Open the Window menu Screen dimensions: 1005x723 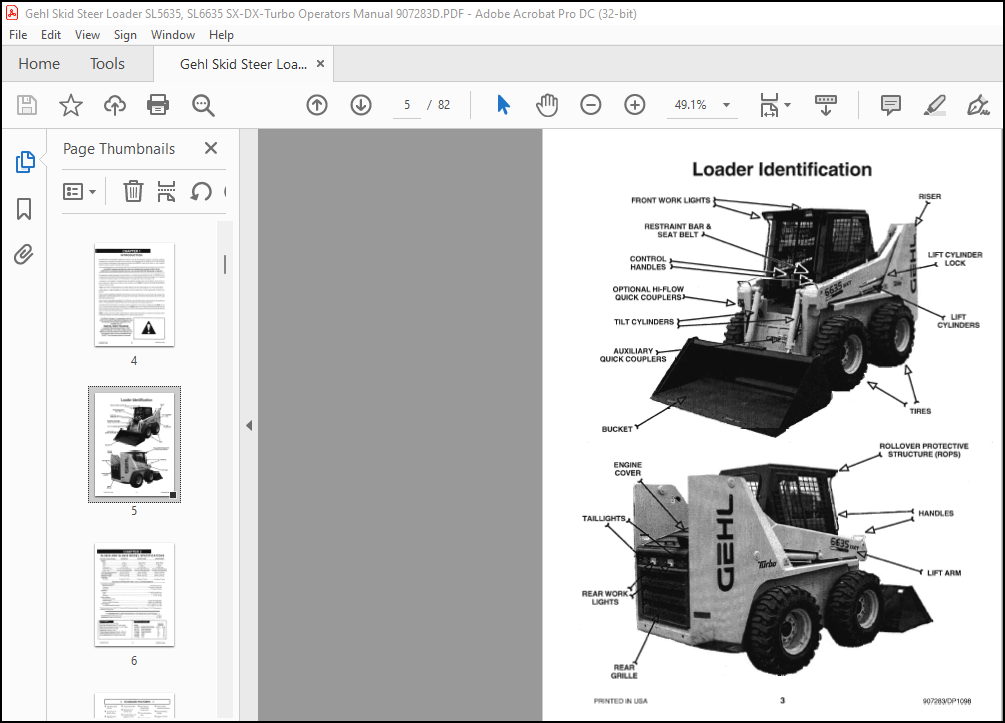172,35
